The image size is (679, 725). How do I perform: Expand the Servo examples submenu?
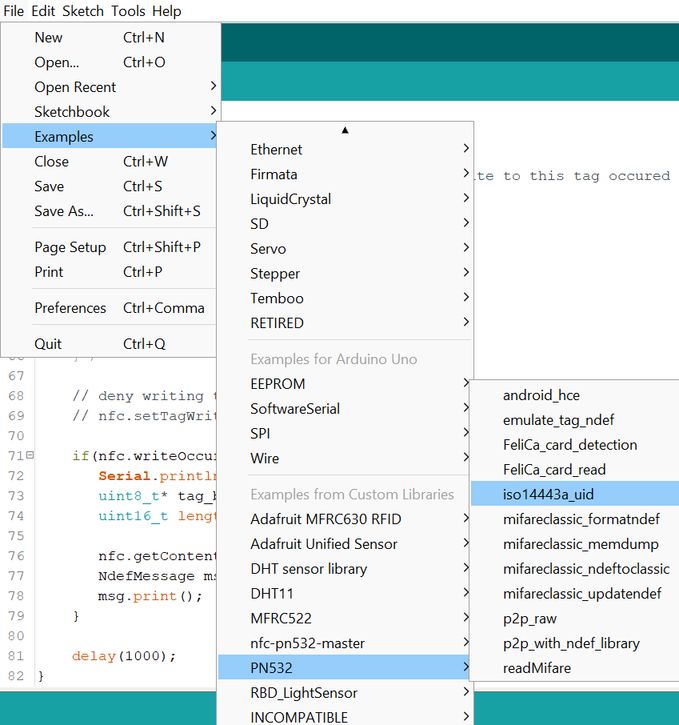345,249
